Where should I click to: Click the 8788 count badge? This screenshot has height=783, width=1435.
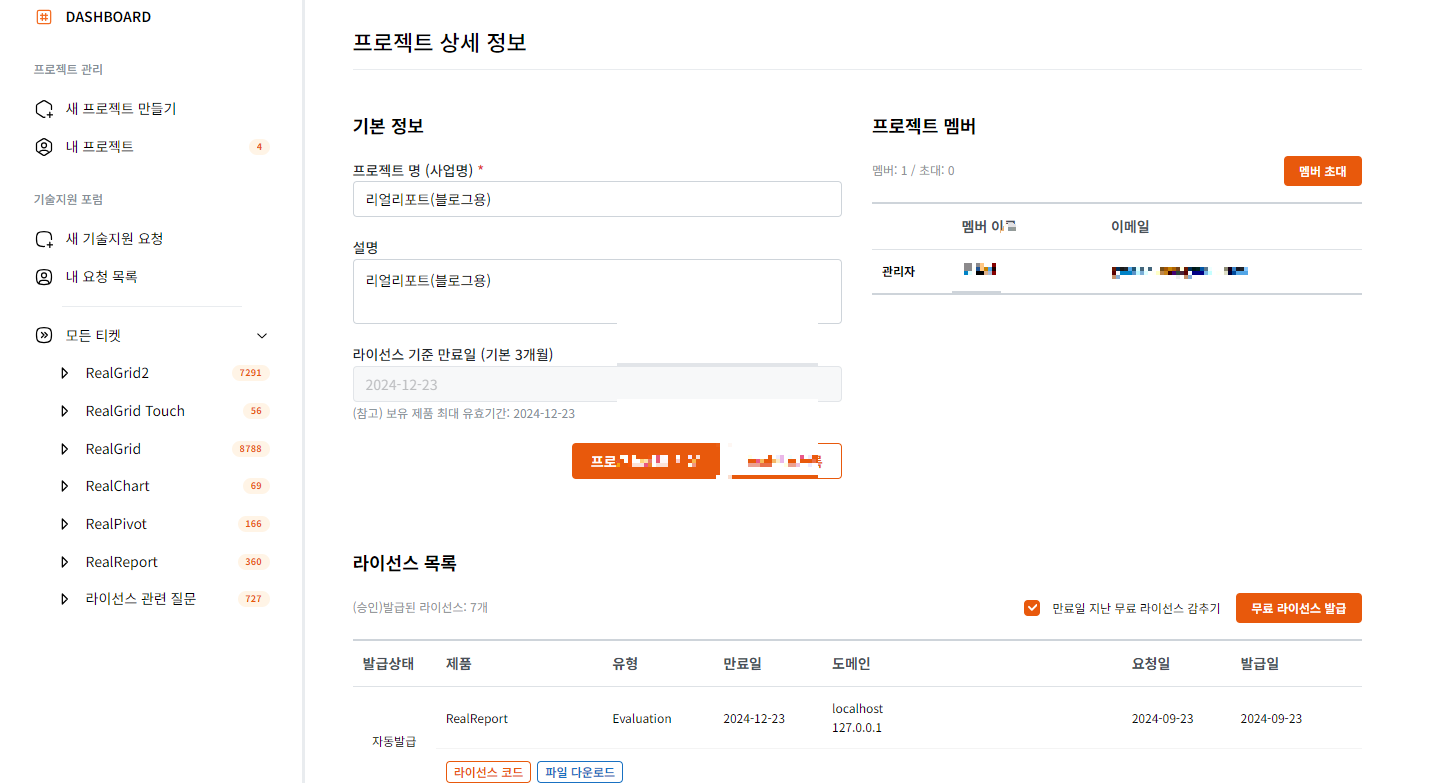[250, 449]
